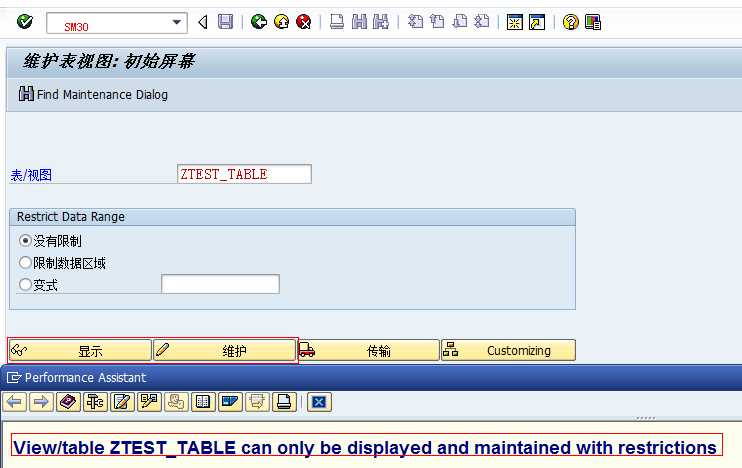Click Performance Assistant back arrow
Screen dimensions: 742x468
15,402
